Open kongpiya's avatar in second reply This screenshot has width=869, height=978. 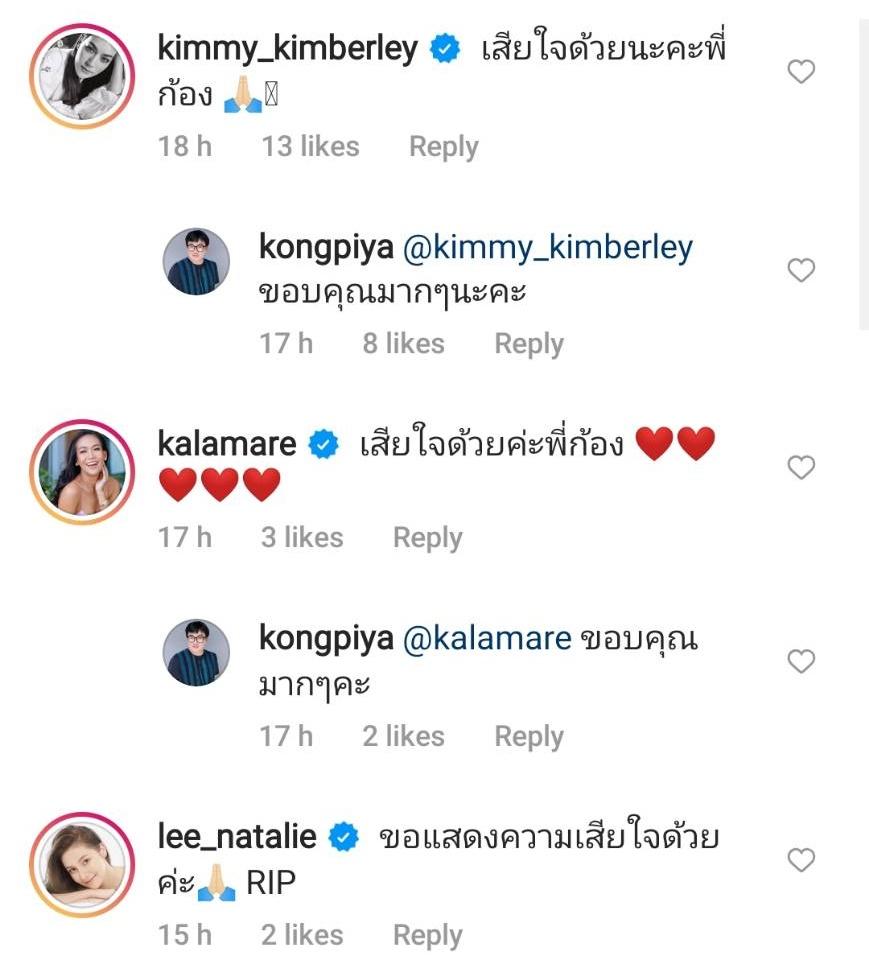[196, 653]
